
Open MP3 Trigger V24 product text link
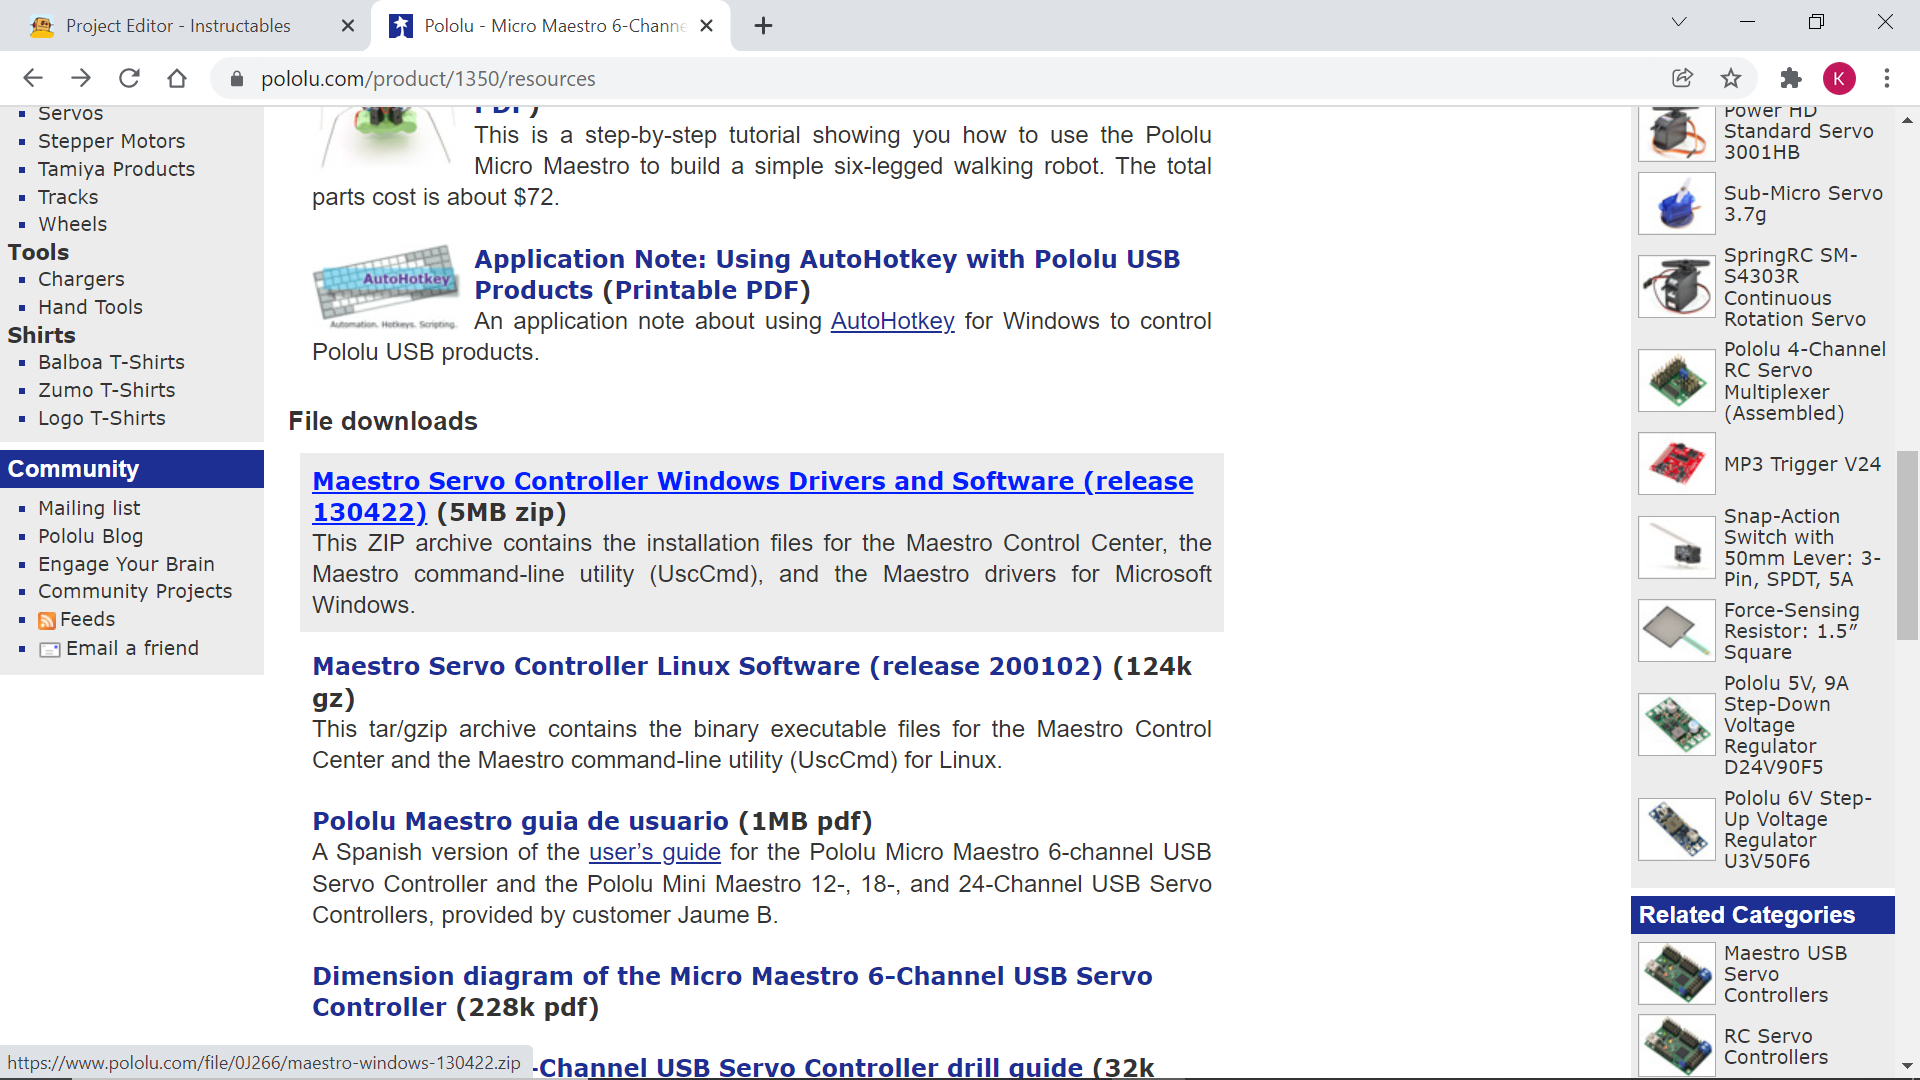1802,464
